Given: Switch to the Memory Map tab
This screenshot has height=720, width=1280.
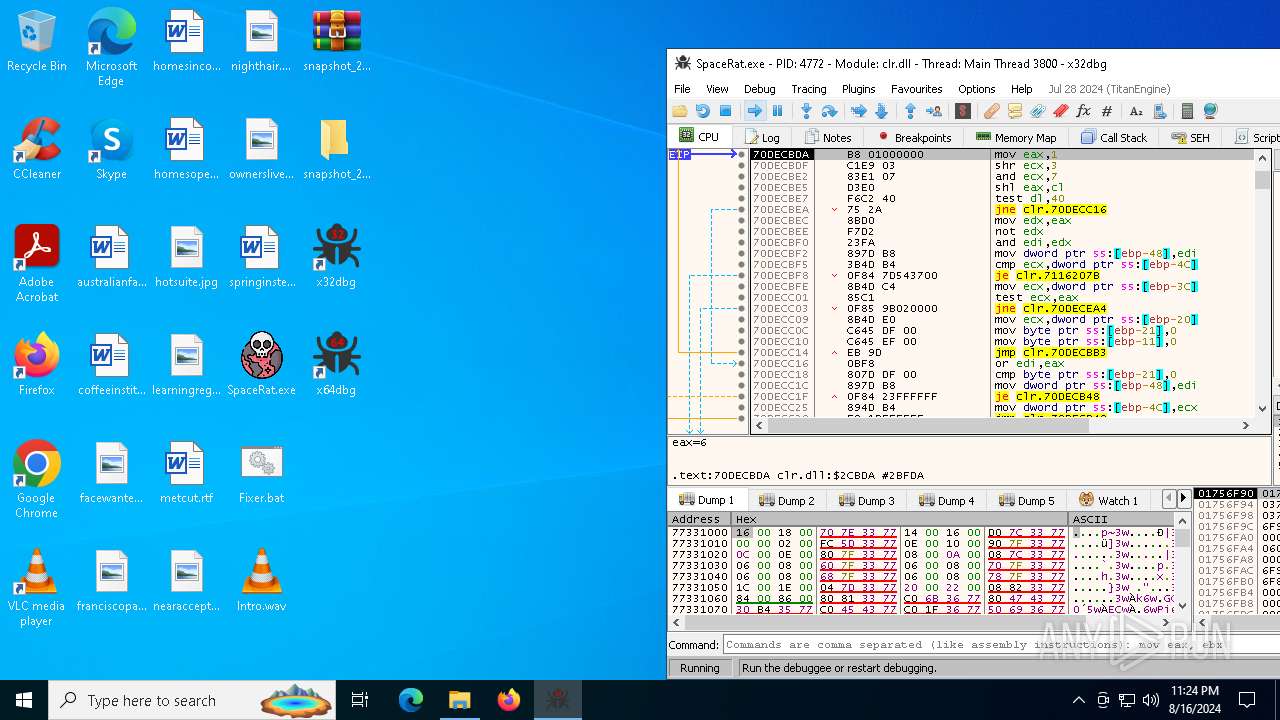Looking at the screenshot, I should click(1016, 137).
